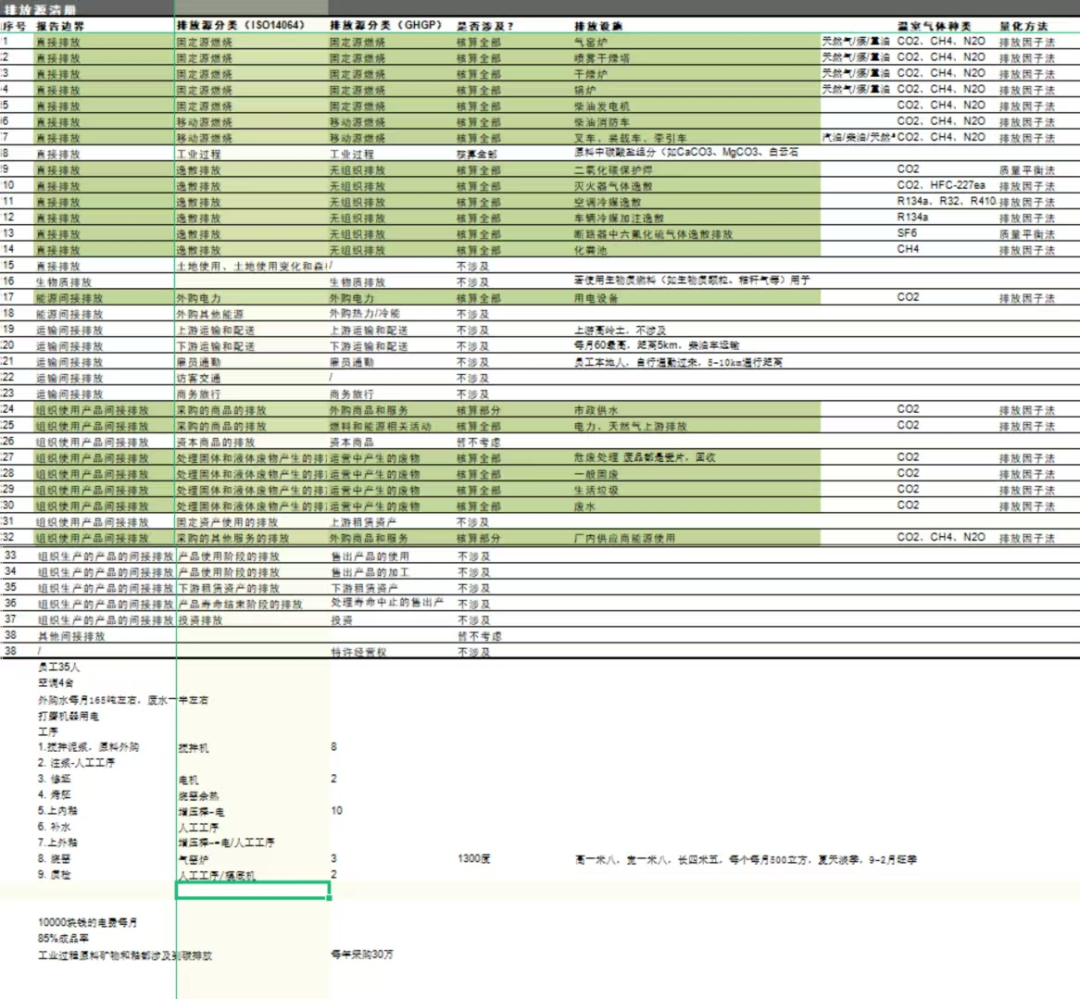Select the 排放设施 column header

tap(595, 25)
